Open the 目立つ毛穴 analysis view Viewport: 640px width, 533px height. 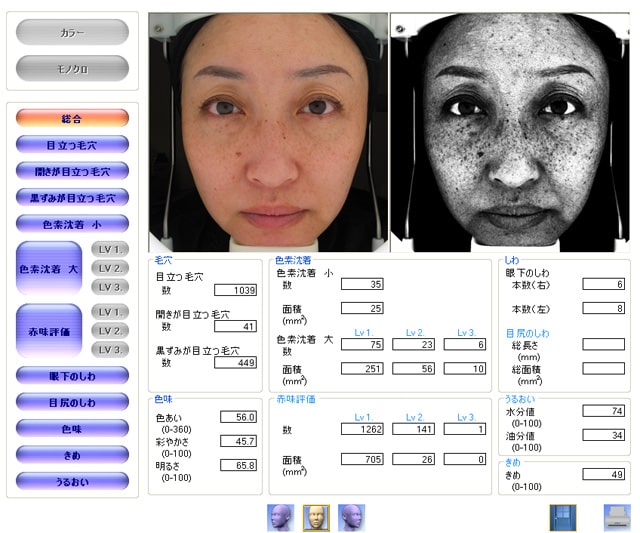pyautogui.click(x=72, y=145)
